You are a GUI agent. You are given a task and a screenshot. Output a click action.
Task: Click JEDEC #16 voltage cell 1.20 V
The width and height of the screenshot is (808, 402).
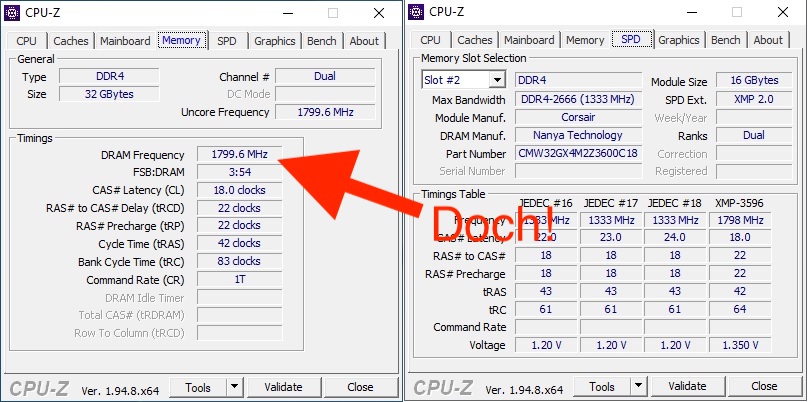coord(546,345)
